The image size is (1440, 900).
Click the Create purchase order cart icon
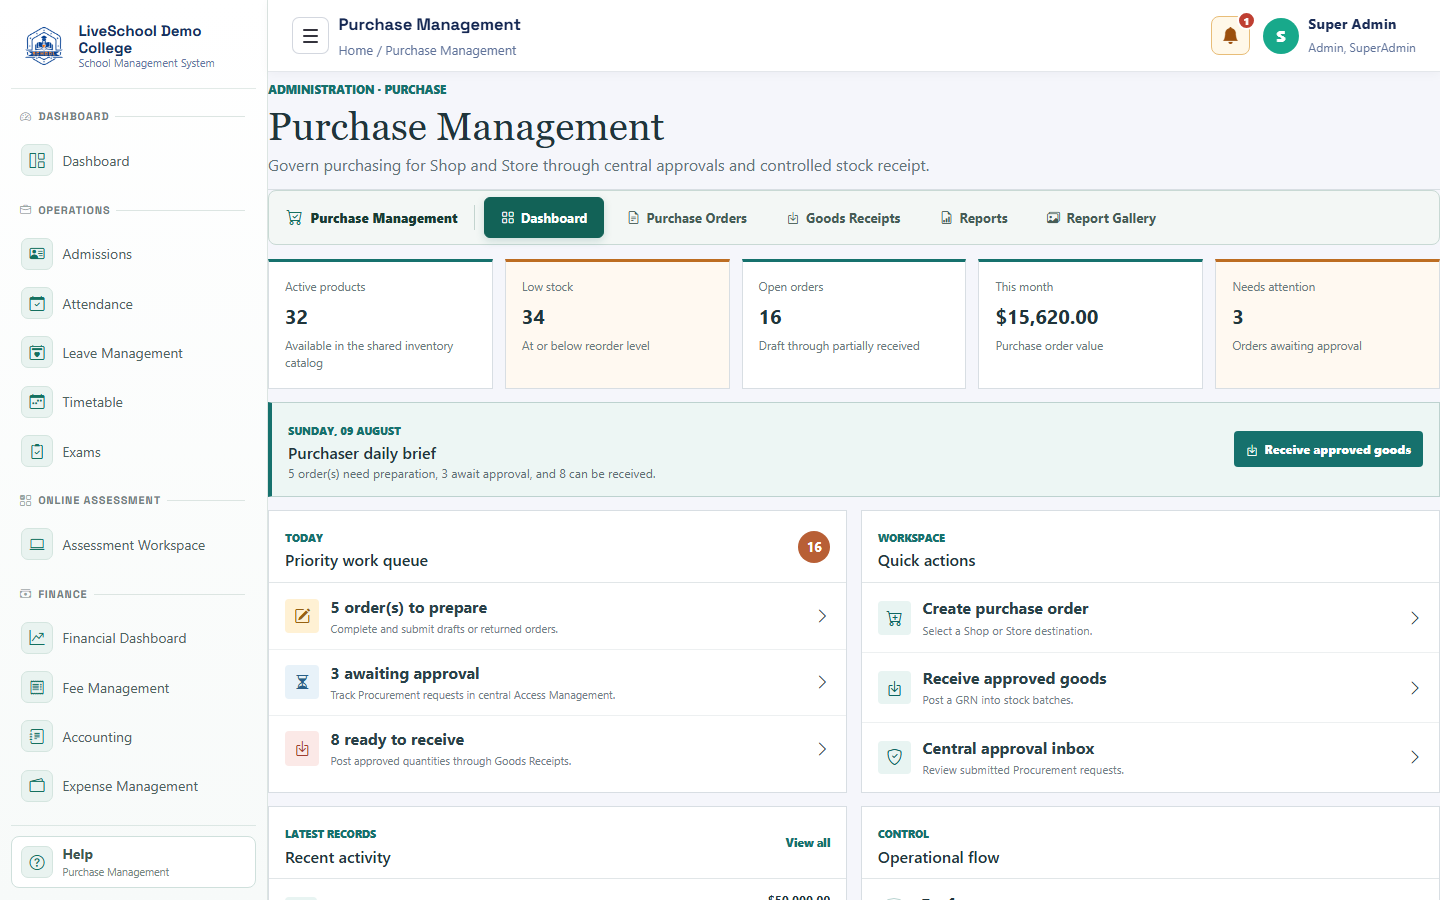[895, 618]
